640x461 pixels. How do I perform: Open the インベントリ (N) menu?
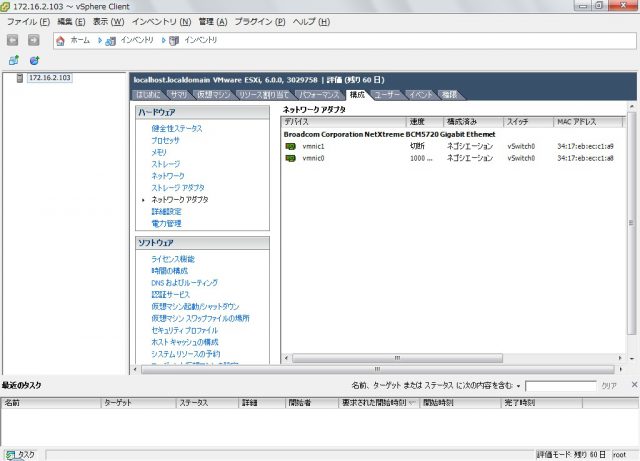pos(162,21)
